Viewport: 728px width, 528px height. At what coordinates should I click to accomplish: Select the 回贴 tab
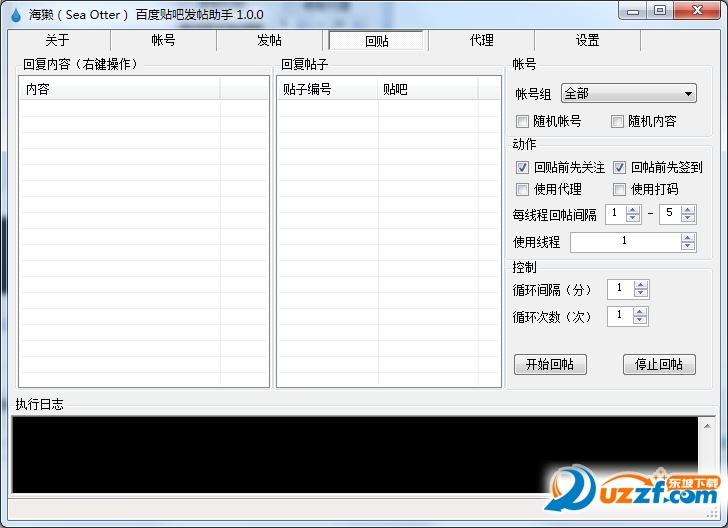(376, 41)
